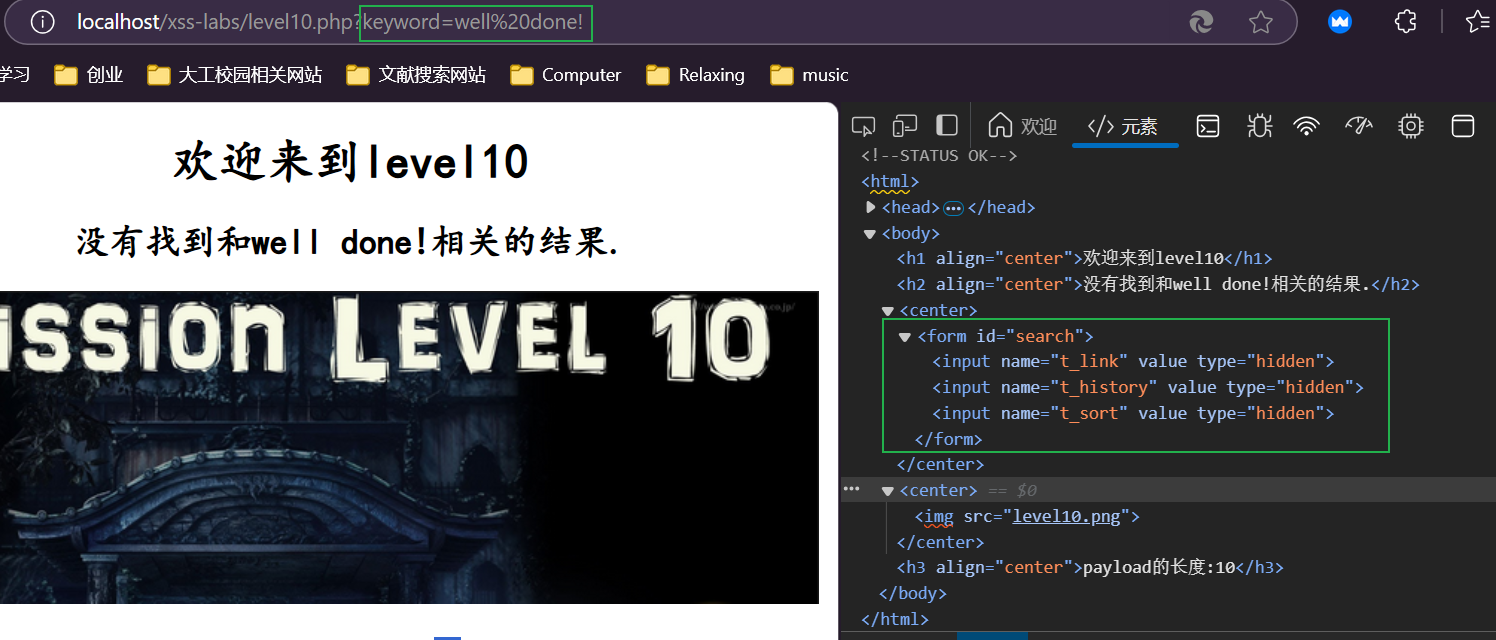Open the Edge read aloud/immersive icon in address bar
The height and width of the screenshot is (640, 1496).
click(1202, 22)
